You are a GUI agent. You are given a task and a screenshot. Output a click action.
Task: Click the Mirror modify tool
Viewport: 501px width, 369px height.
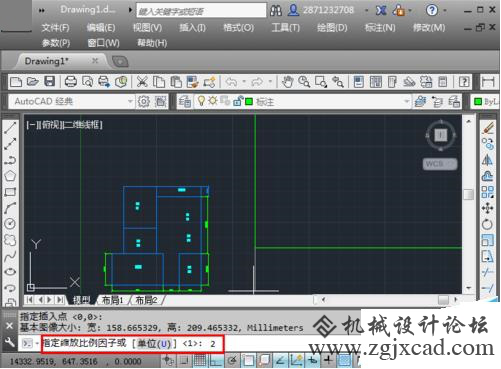[488, 160]
